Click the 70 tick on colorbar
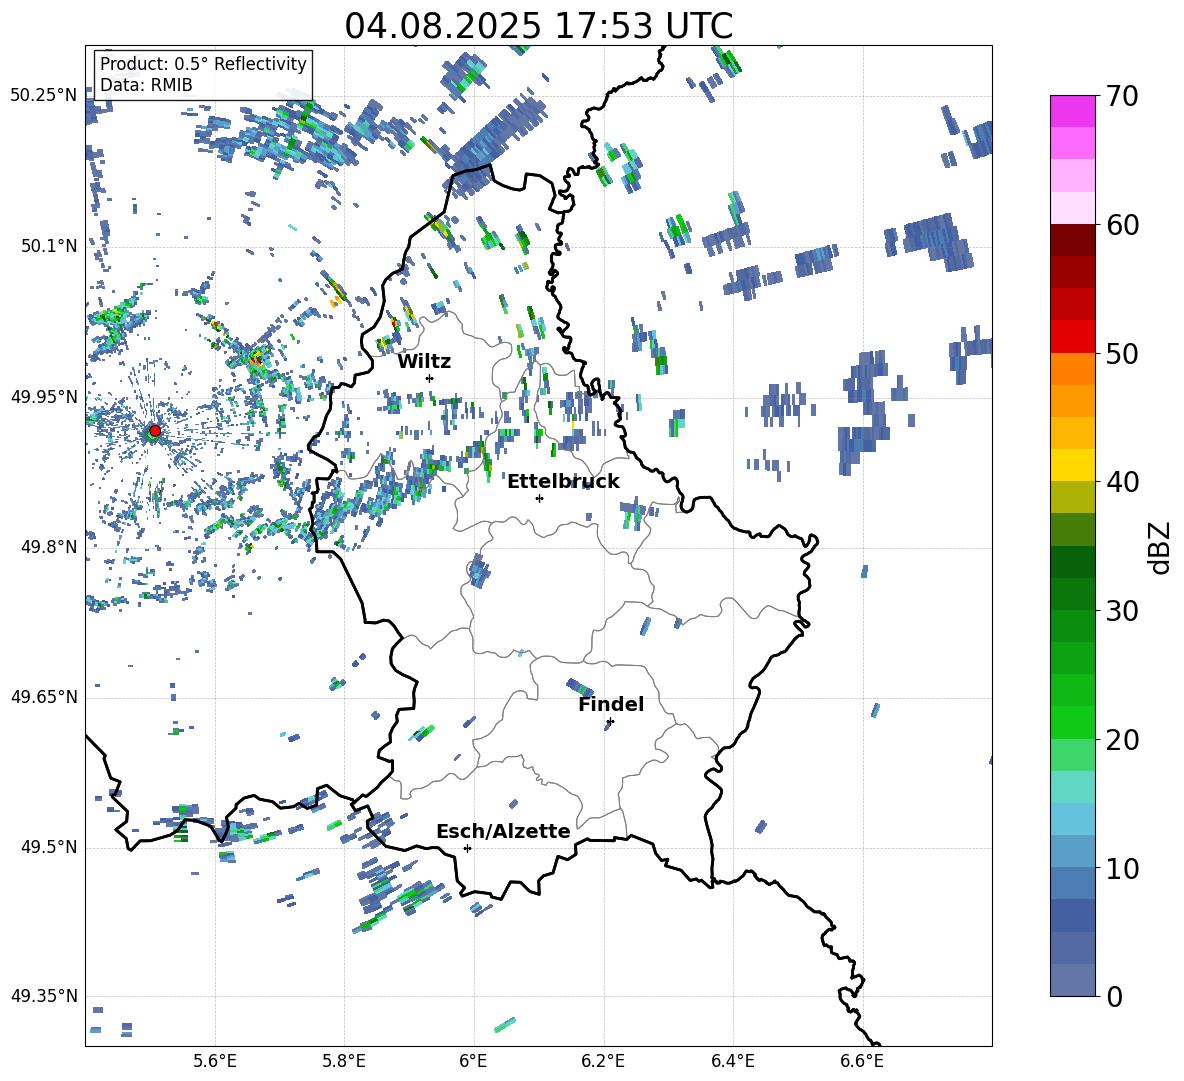 (x=1123, y=97)
